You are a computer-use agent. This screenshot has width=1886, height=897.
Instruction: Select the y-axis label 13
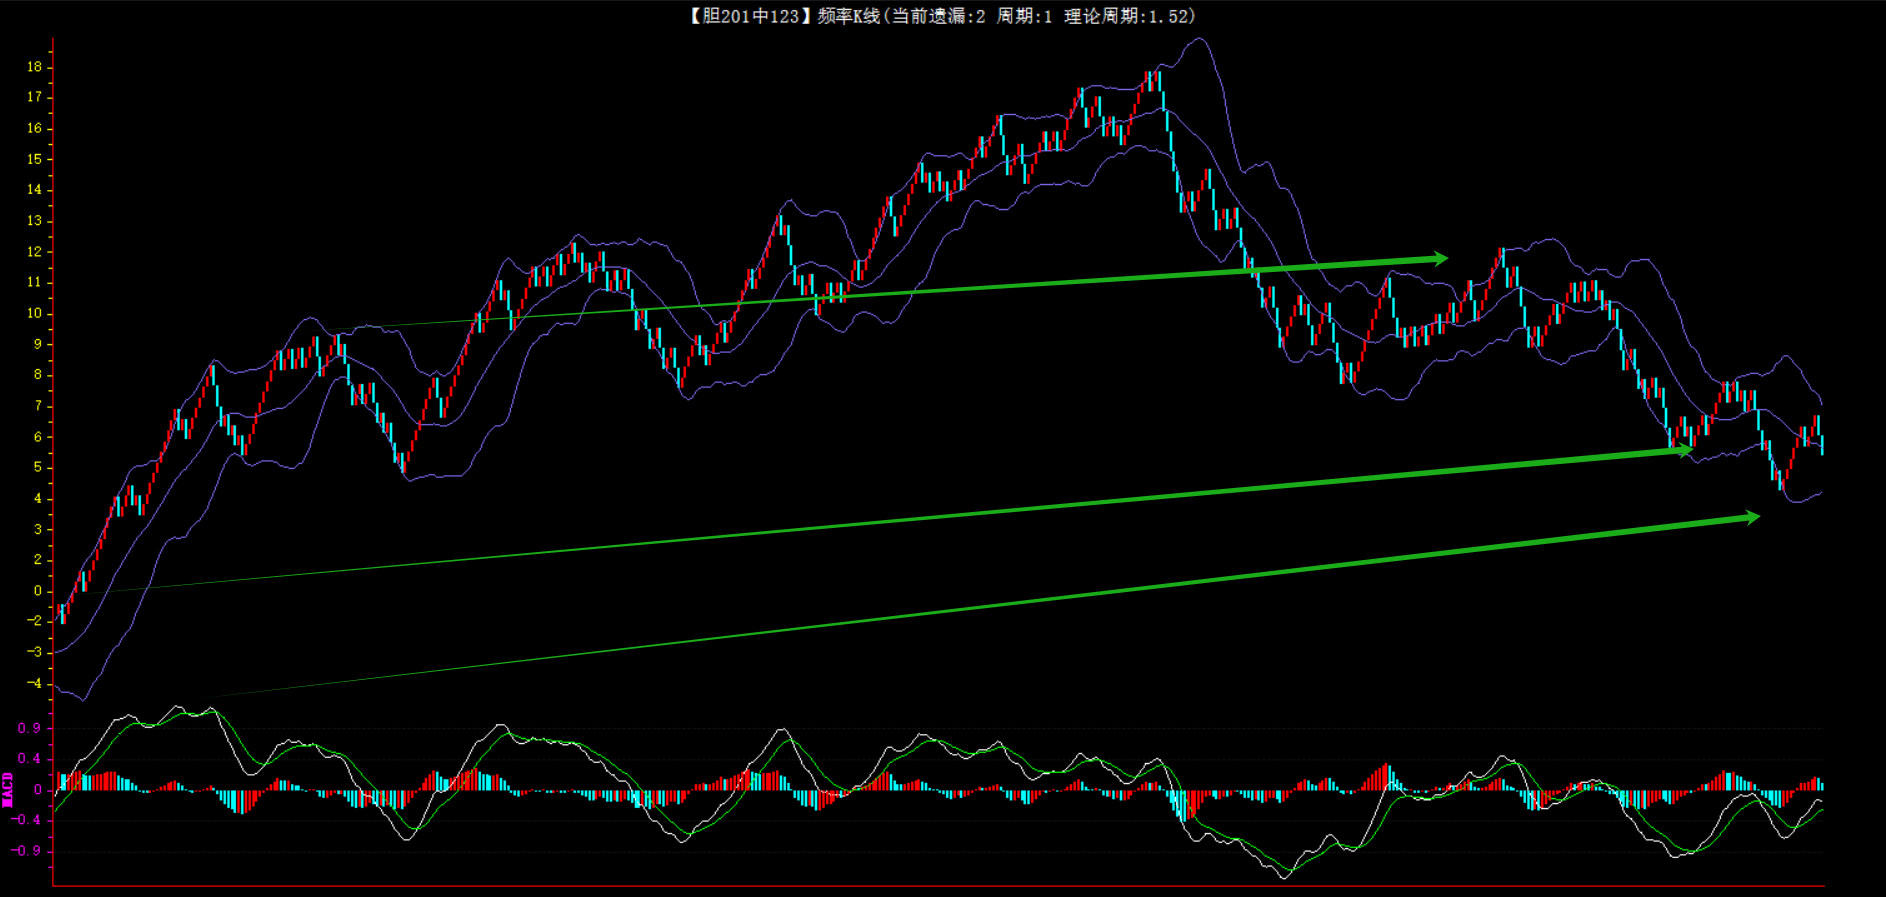point(35,221)
